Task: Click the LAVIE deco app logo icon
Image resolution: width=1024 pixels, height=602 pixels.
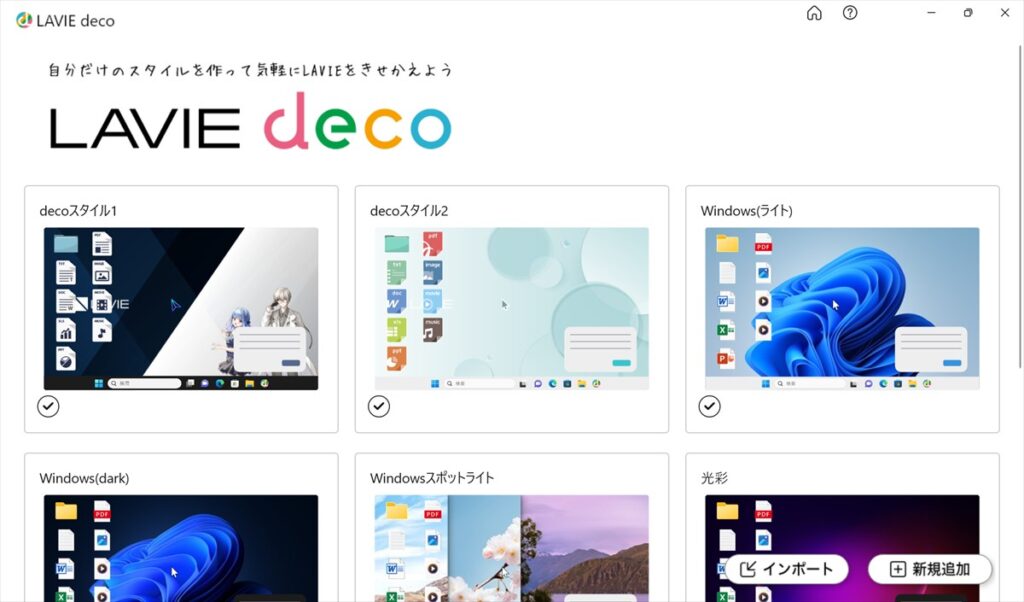Action: 24,20
